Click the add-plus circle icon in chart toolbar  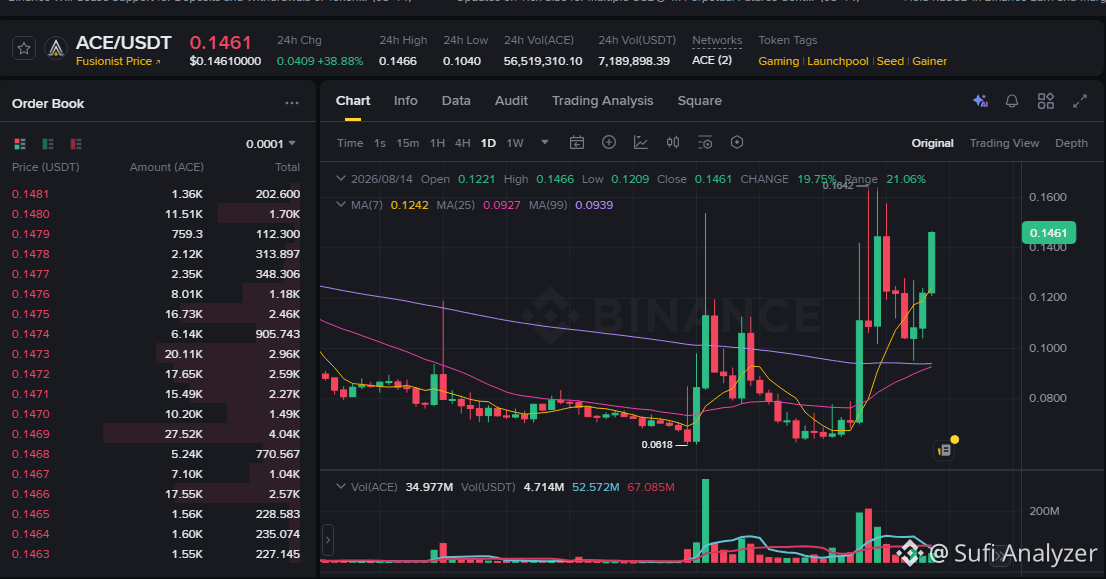(609, 142)
